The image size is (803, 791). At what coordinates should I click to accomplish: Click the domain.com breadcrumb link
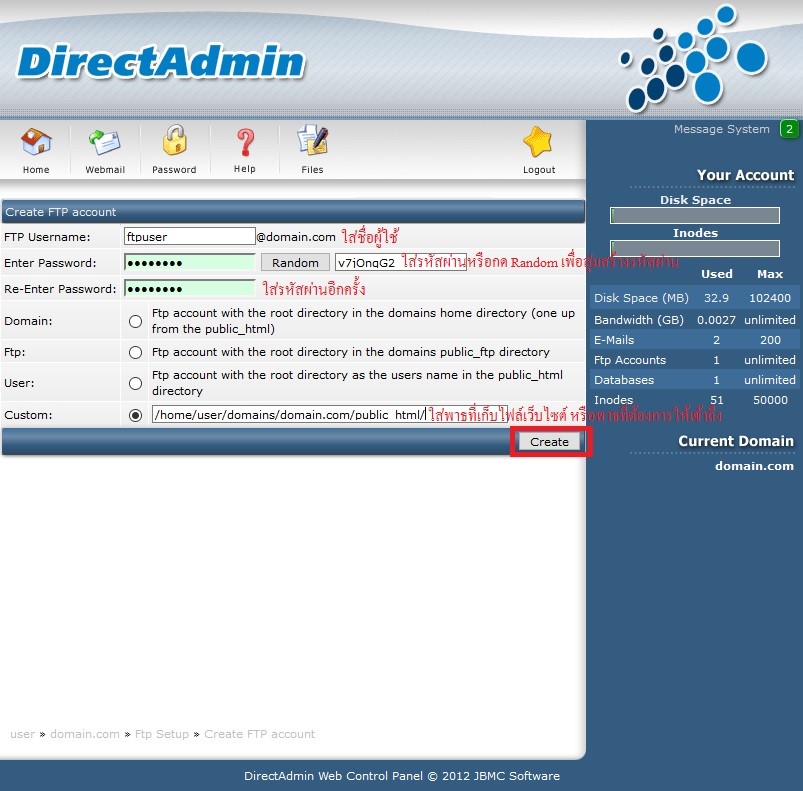pyautogui.click(x=84, y=734)
